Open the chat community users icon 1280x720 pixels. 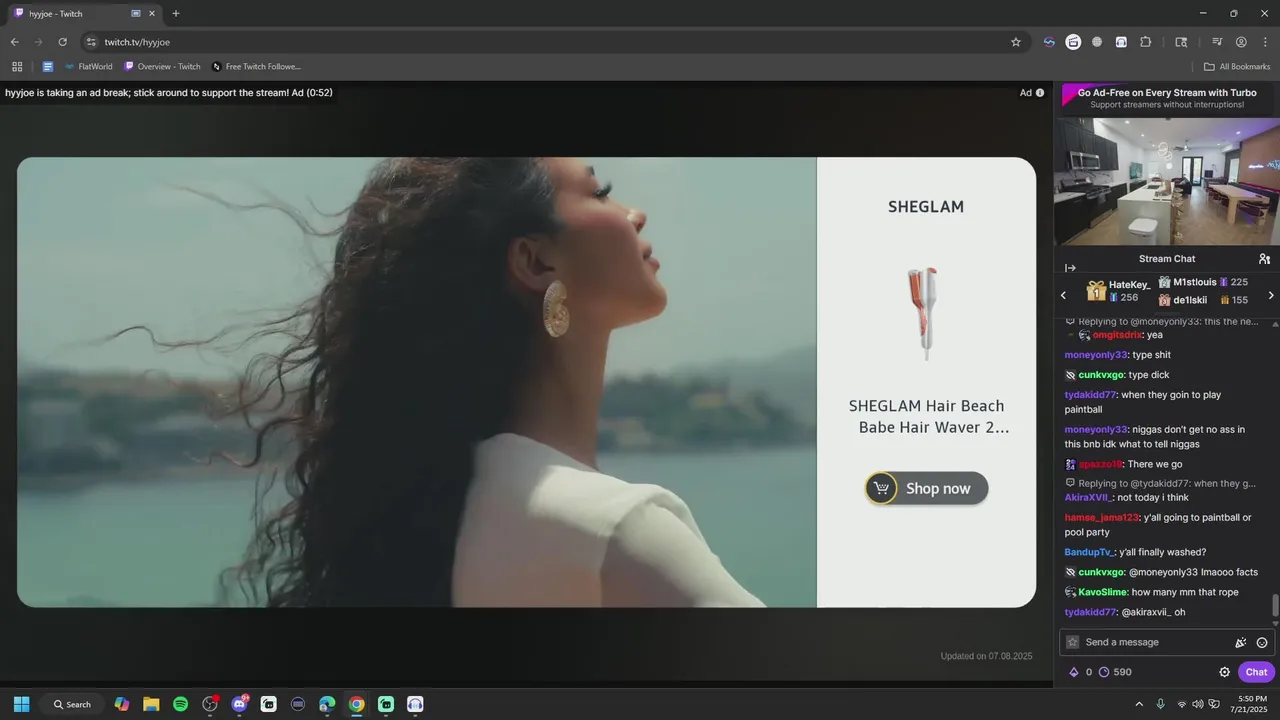1264,259
